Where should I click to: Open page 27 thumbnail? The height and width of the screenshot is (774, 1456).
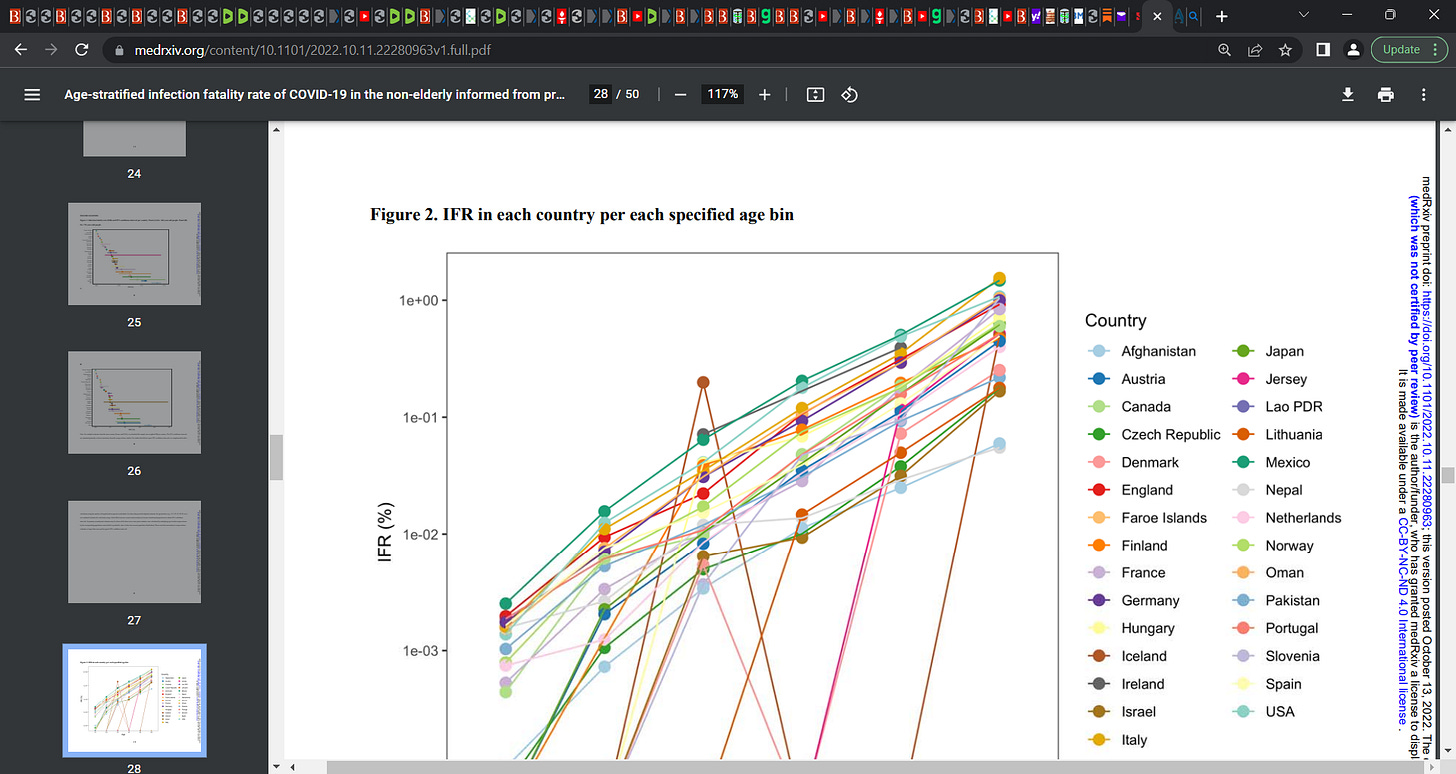134,551
